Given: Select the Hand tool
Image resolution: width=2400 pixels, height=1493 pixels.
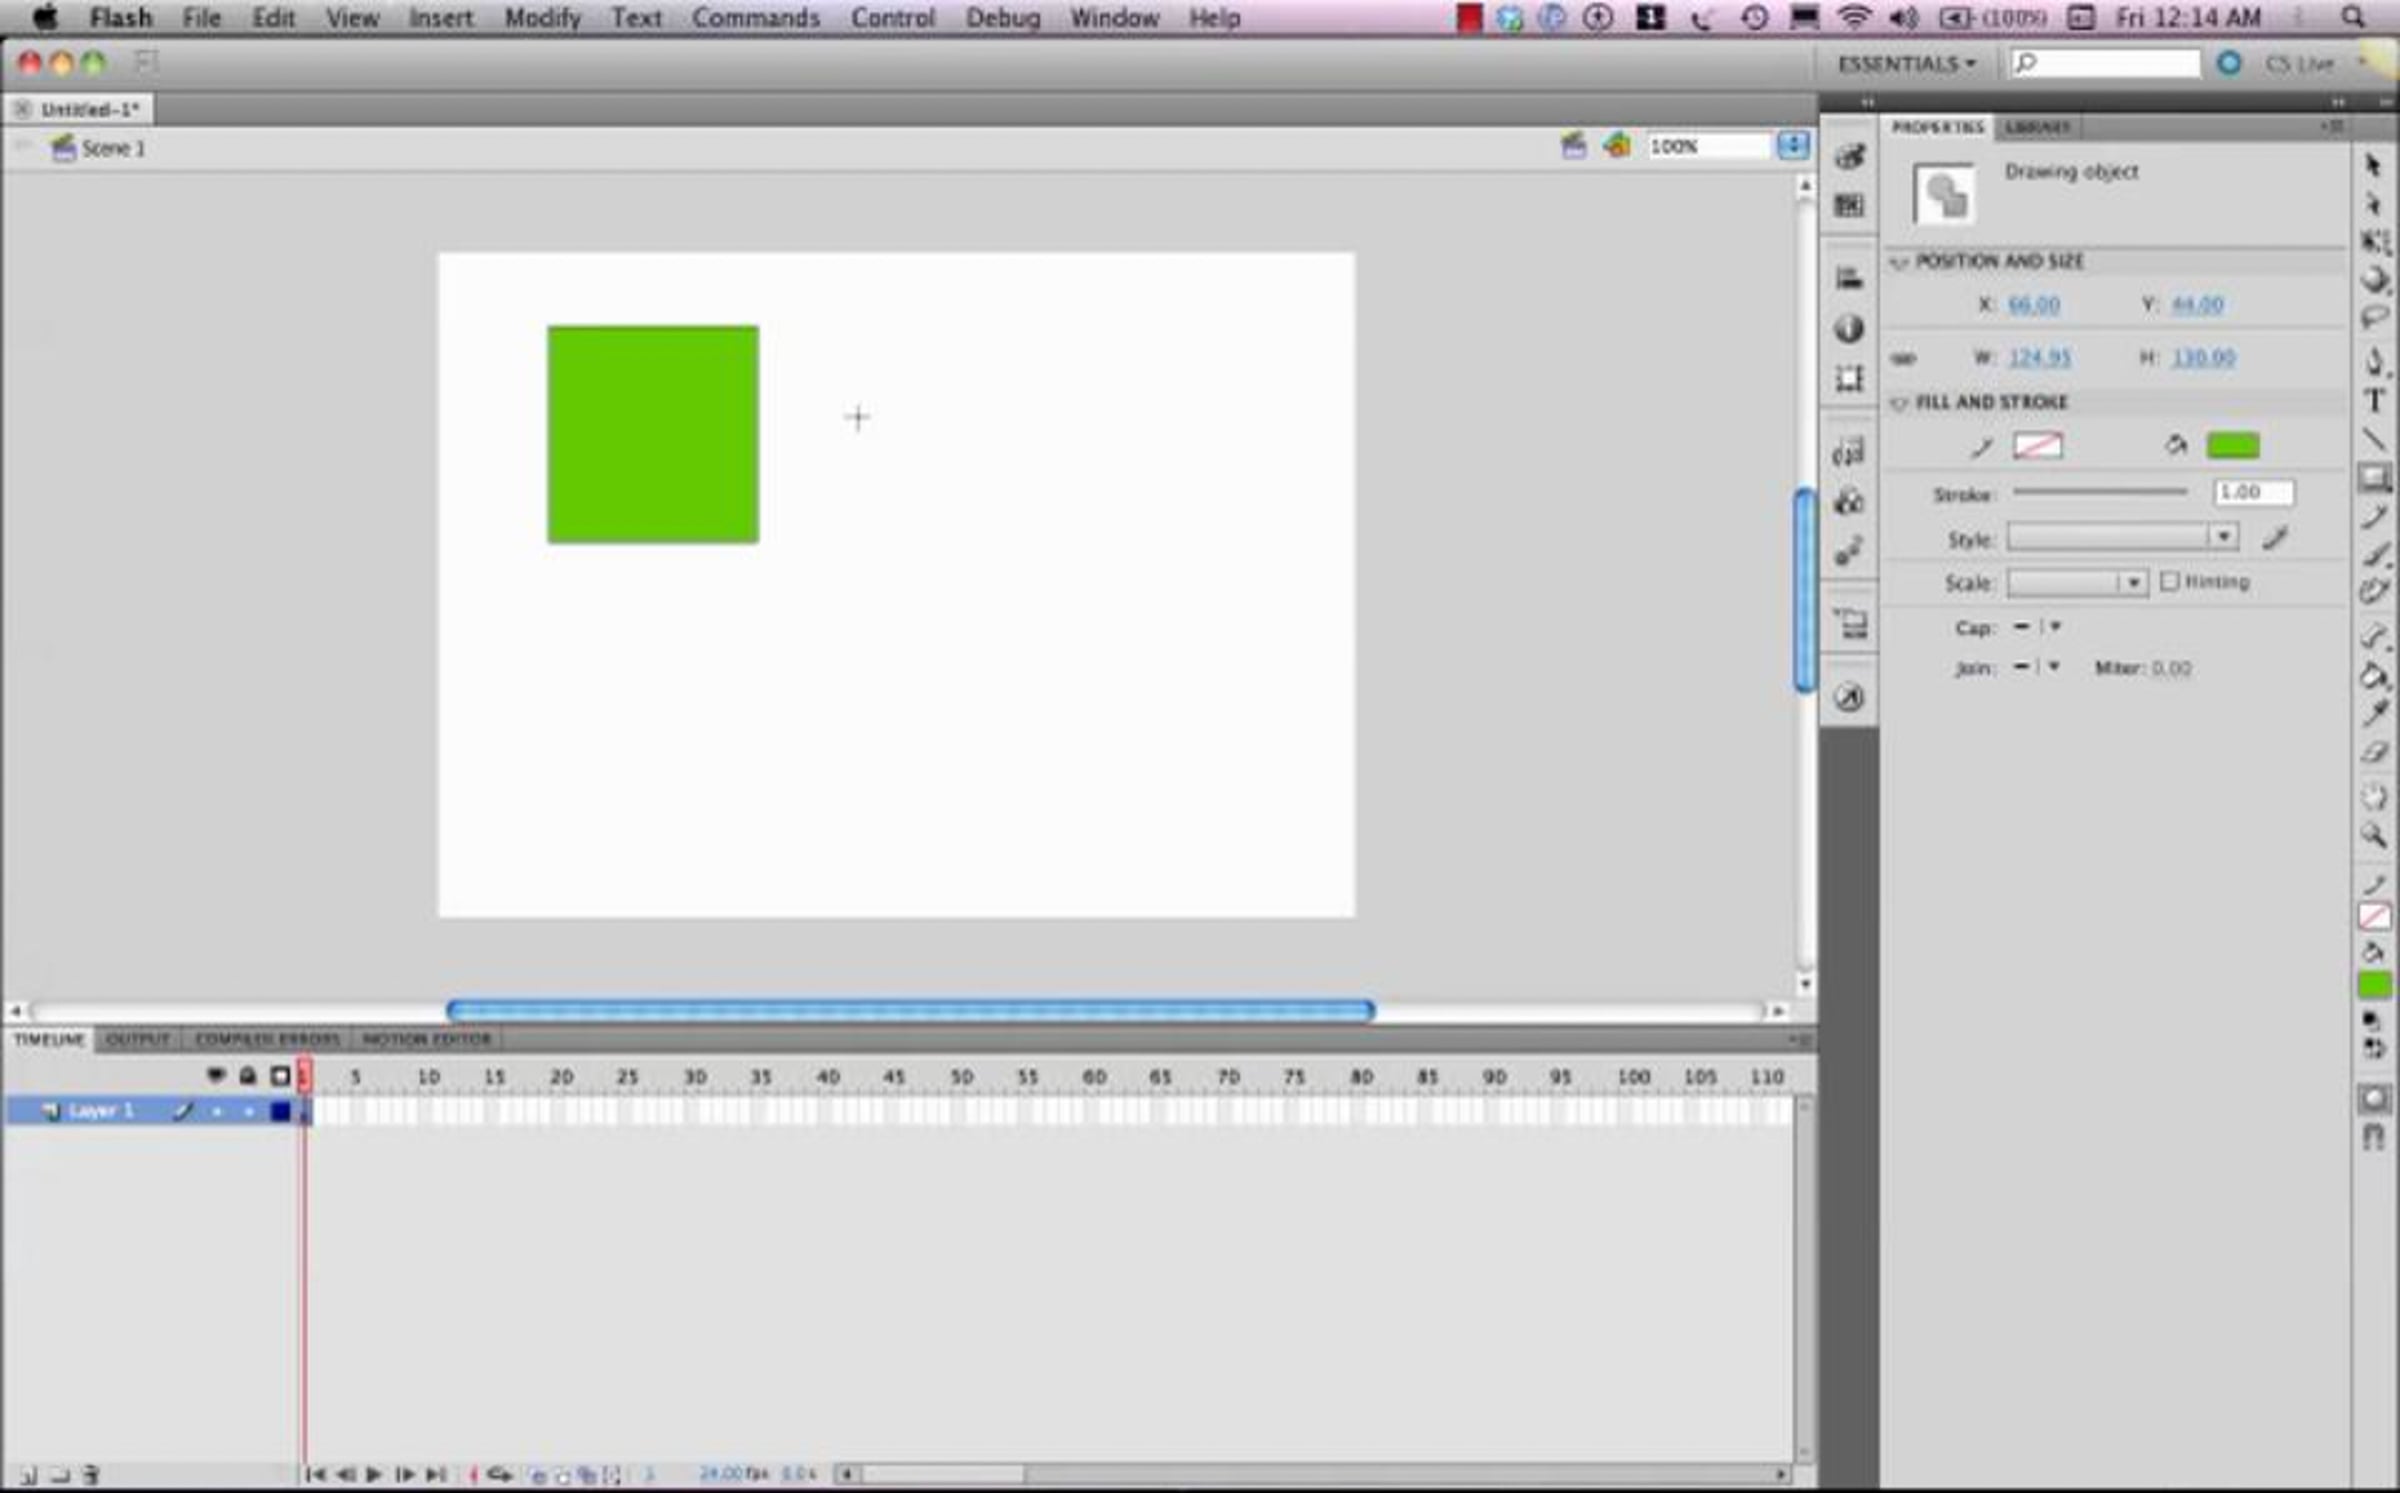Looking at the screenshot, I should (x=2374, y=797).
